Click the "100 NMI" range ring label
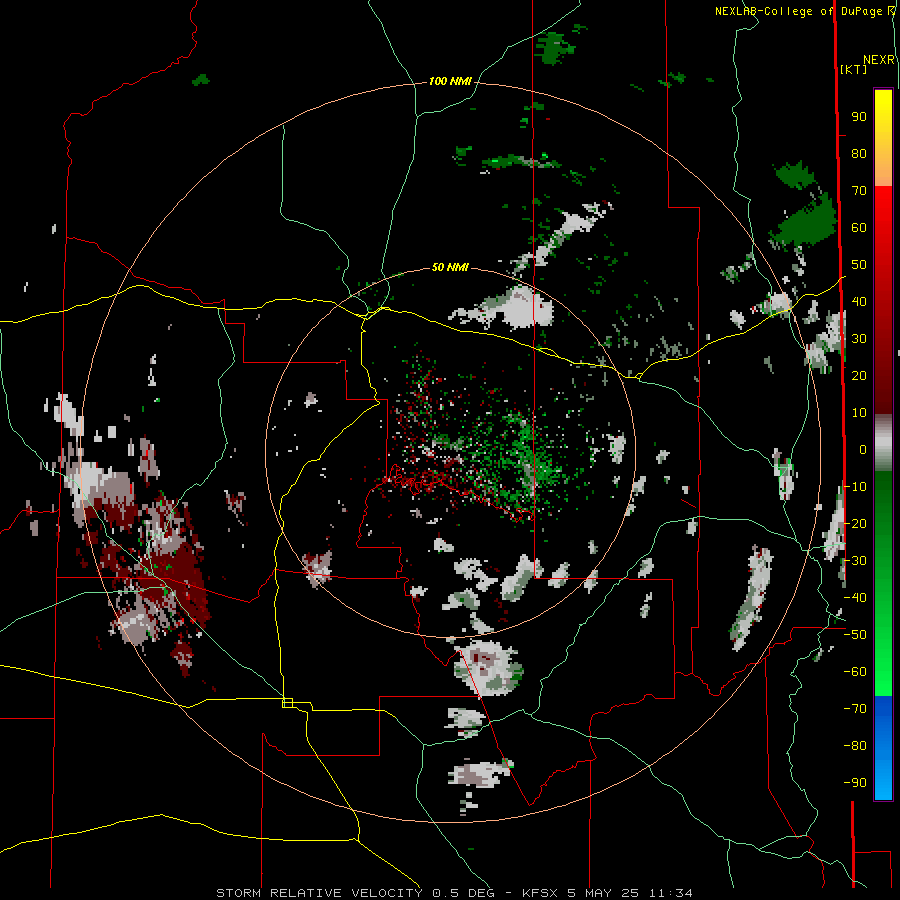This screenshot has width=900, height=900. click(x=450, y=82)
